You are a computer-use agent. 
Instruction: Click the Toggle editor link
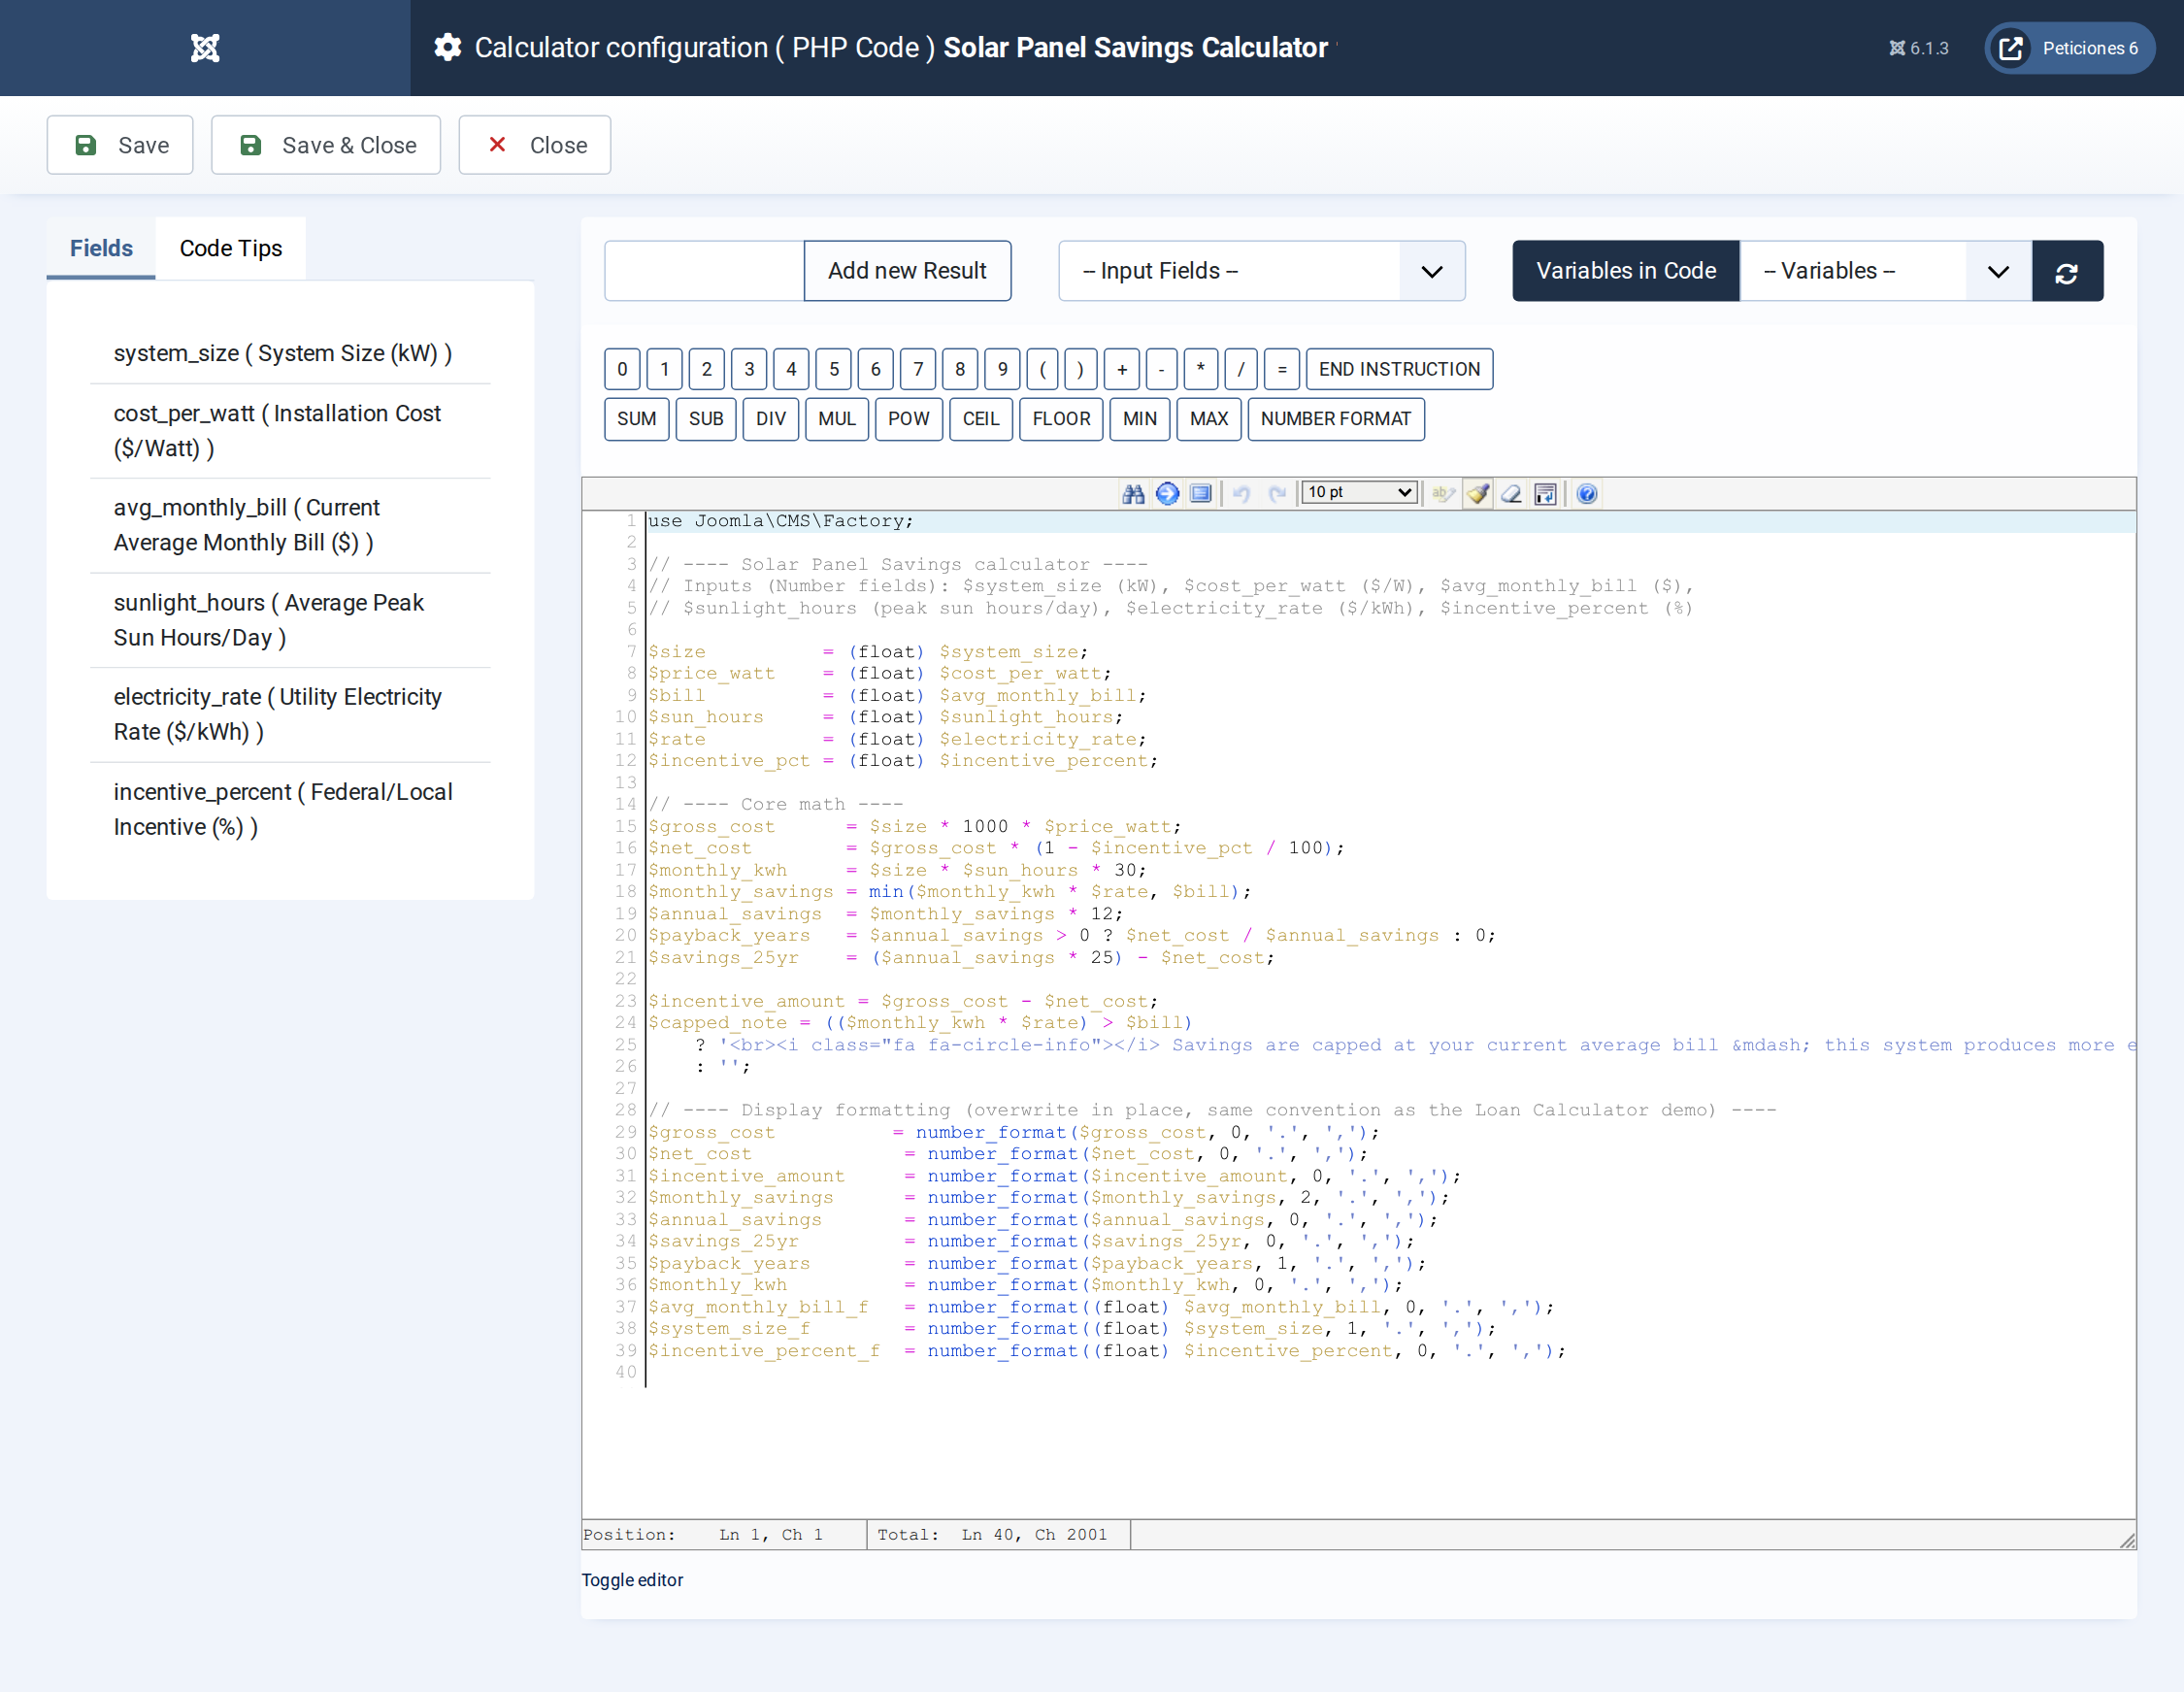632,1580
